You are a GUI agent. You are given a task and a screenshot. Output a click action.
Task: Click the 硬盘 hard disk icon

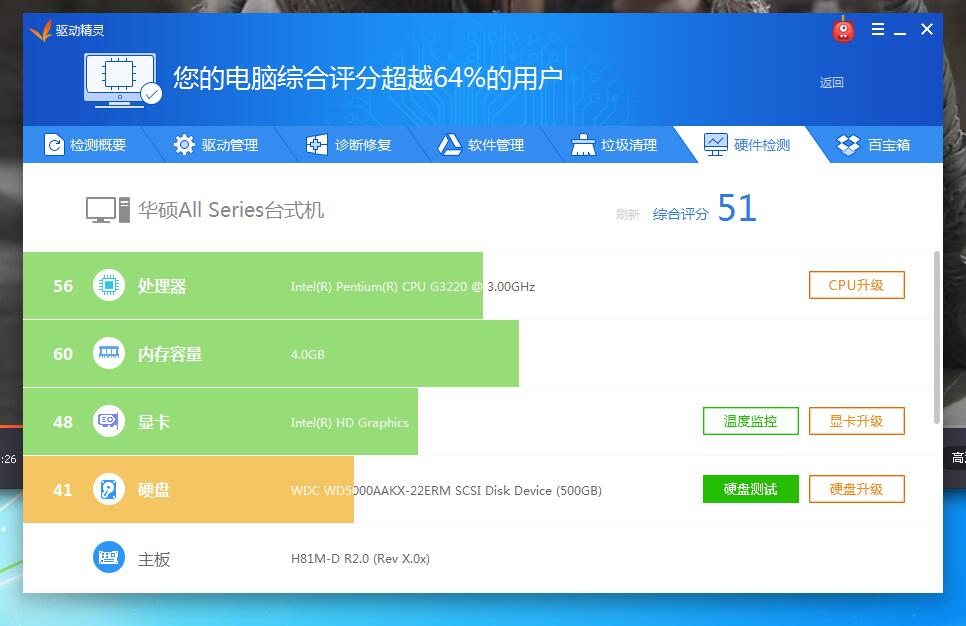pyautogui.click(x=109, y=490)
